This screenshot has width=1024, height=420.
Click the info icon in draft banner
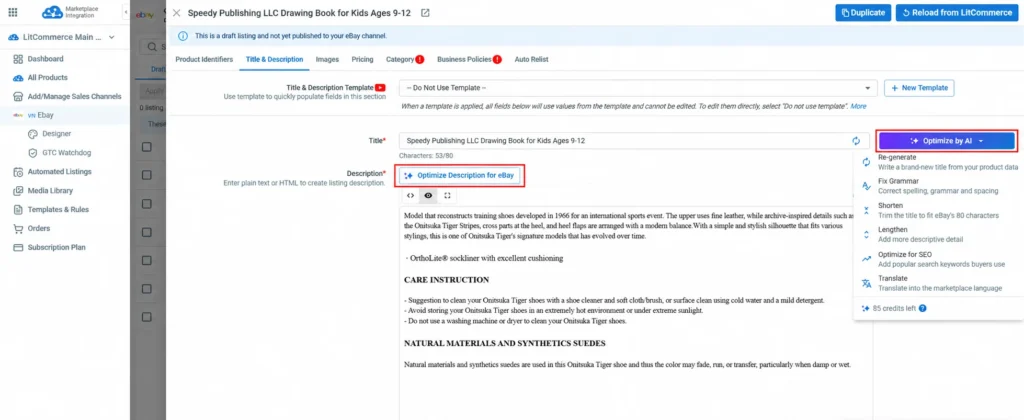pos(184,36)
